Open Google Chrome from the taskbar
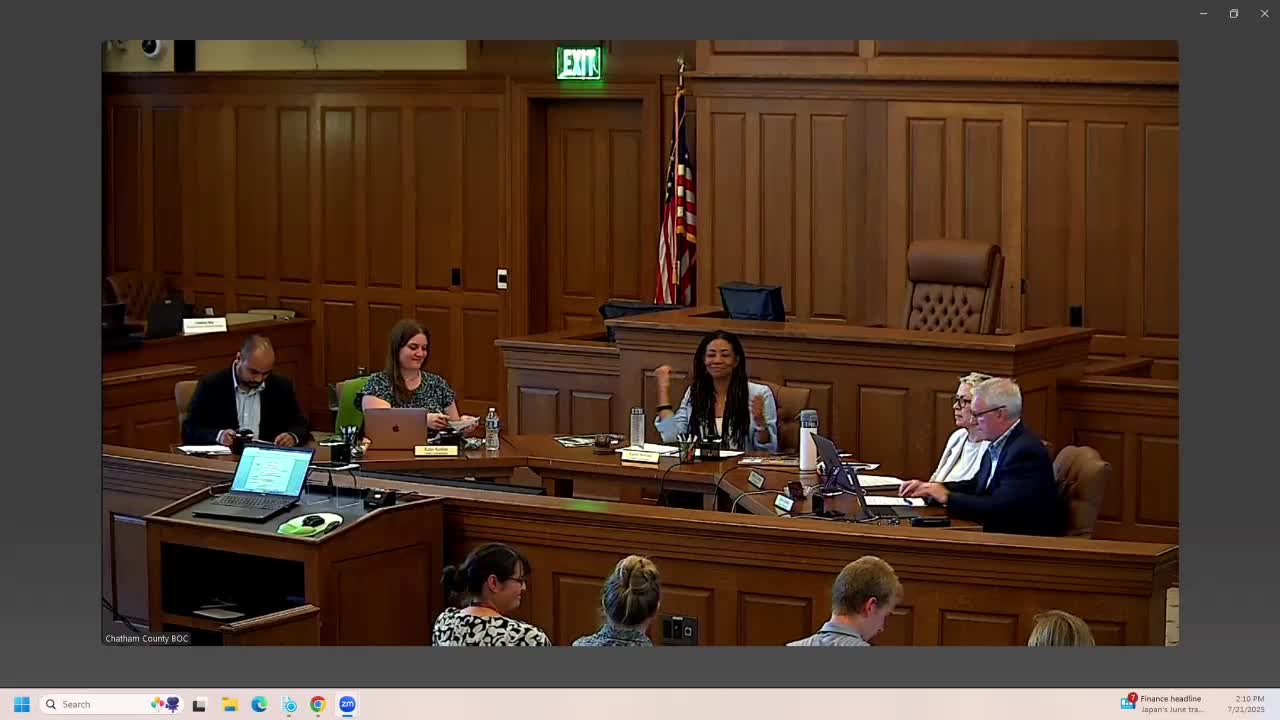Viewport: 1280px width, 720px height. (317, 704)
